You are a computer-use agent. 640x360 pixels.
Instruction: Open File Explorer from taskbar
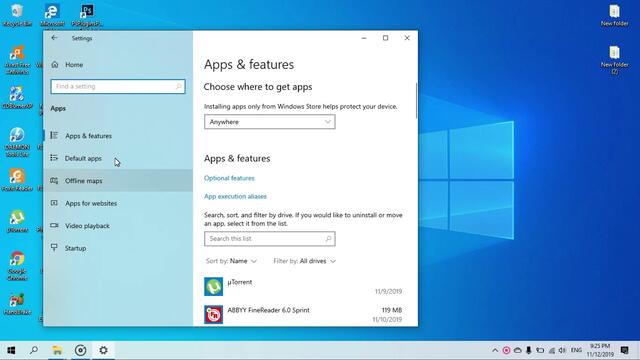click(57, 350)
